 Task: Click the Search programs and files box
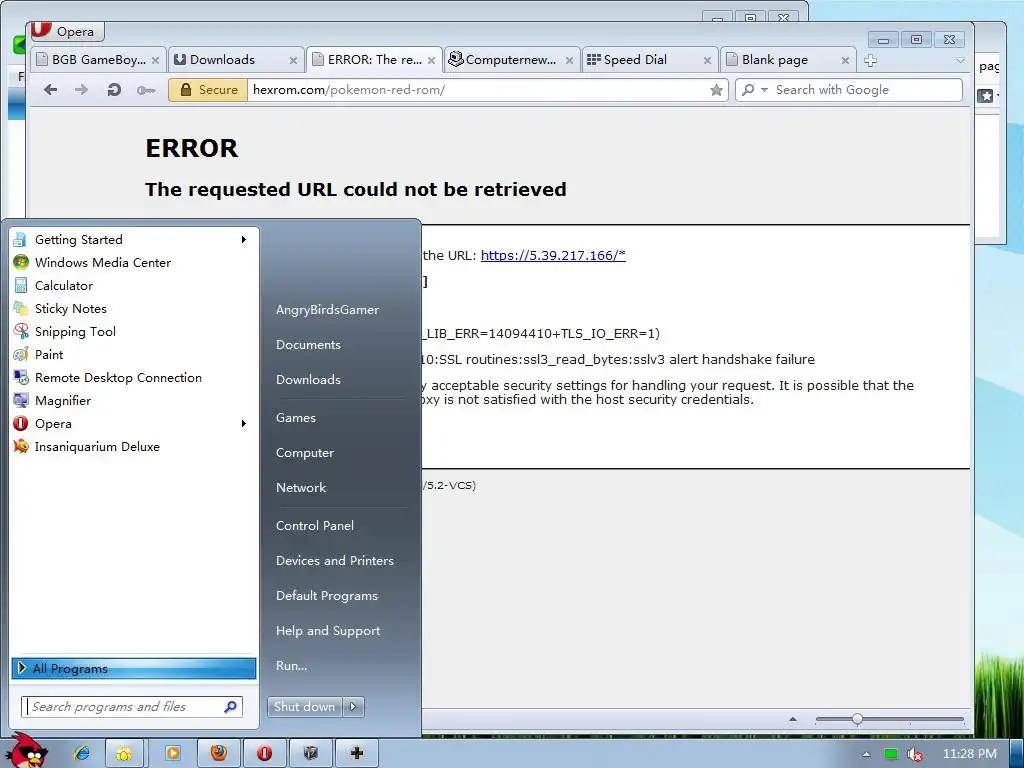(132, 707)
